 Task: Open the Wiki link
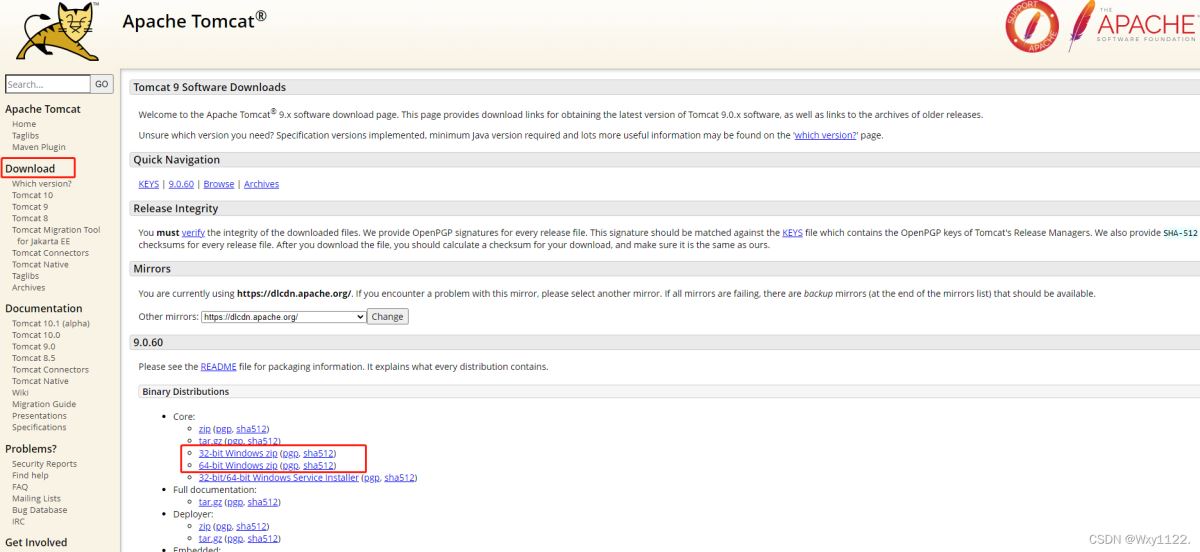pyautogui.click(x=20, y=393)
